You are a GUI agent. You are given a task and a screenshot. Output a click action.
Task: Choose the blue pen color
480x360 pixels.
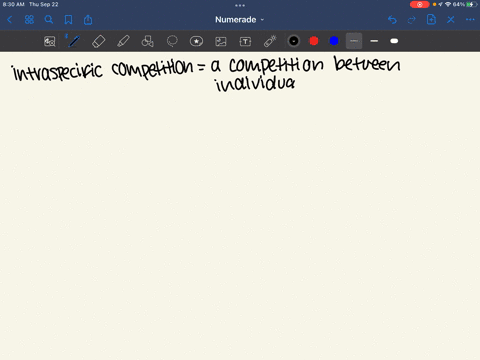coord(334,41)
